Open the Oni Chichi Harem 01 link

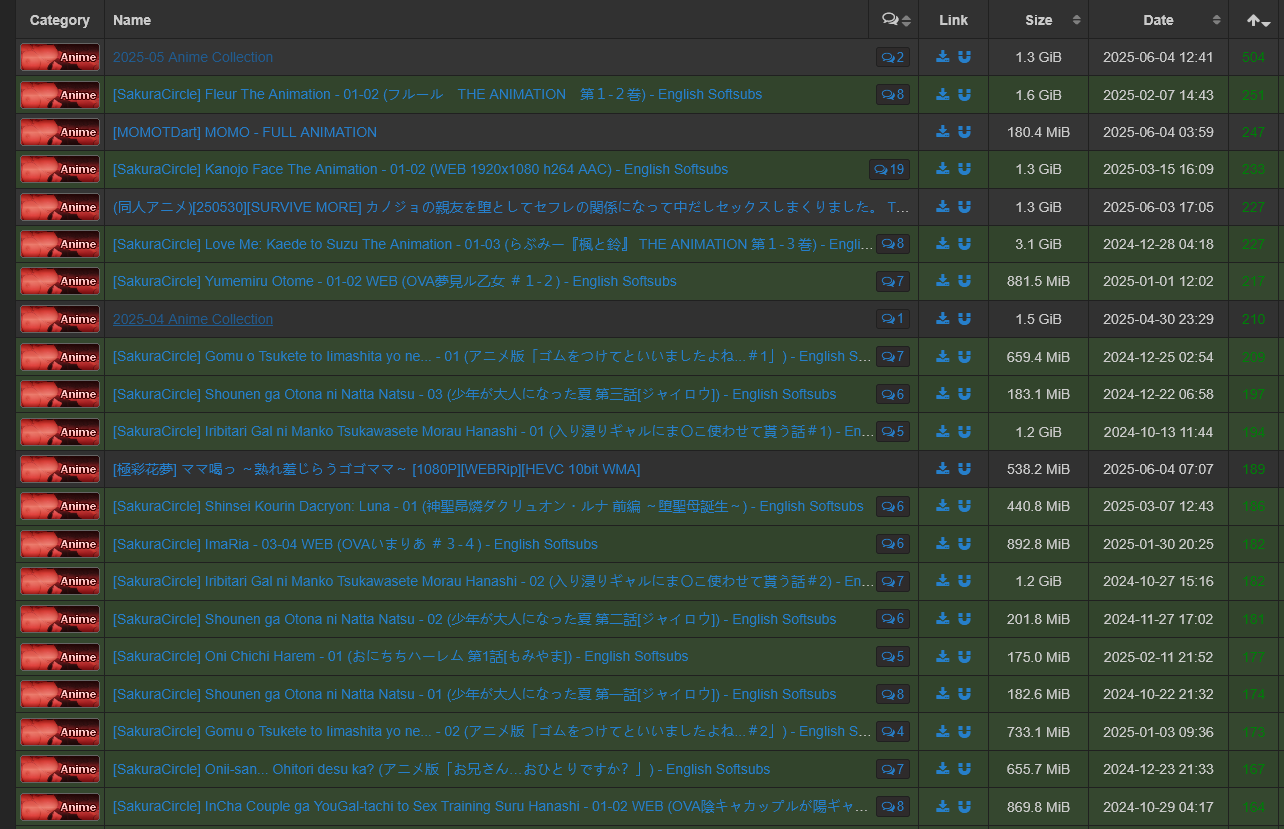pyautogui.click(x=400, y=656)
